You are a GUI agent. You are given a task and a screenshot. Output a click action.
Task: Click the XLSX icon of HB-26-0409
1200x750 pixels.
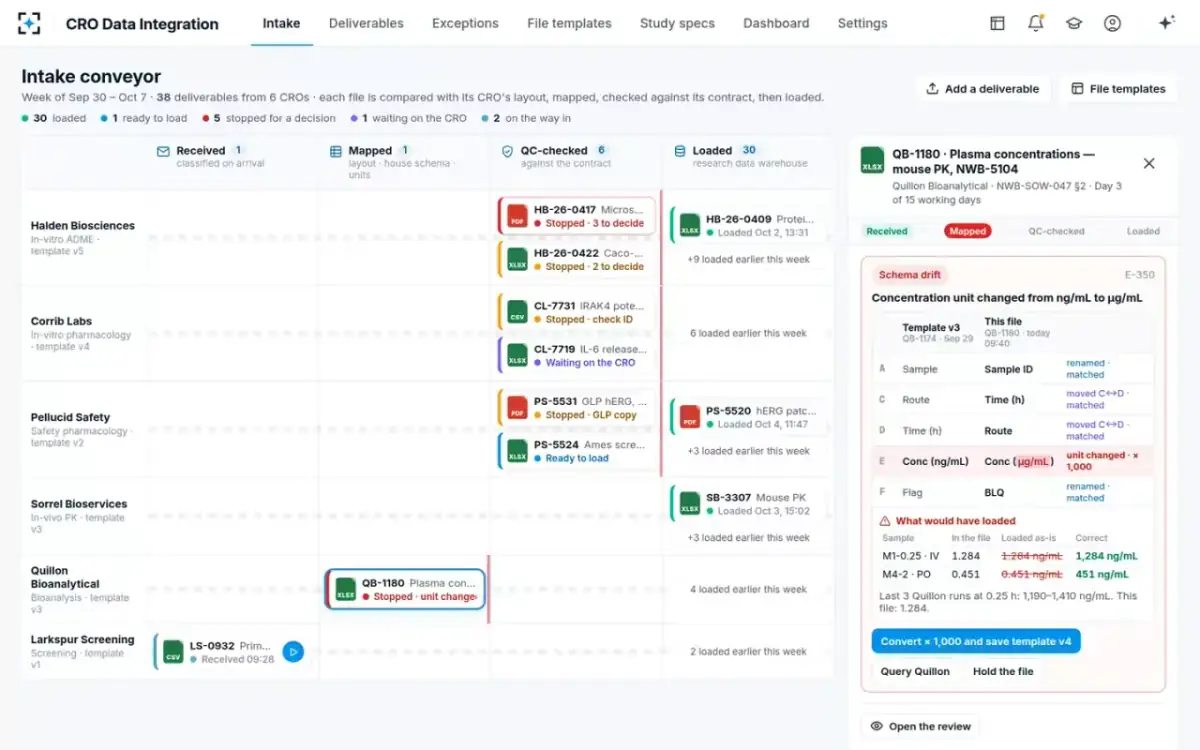tap(690, 225)
